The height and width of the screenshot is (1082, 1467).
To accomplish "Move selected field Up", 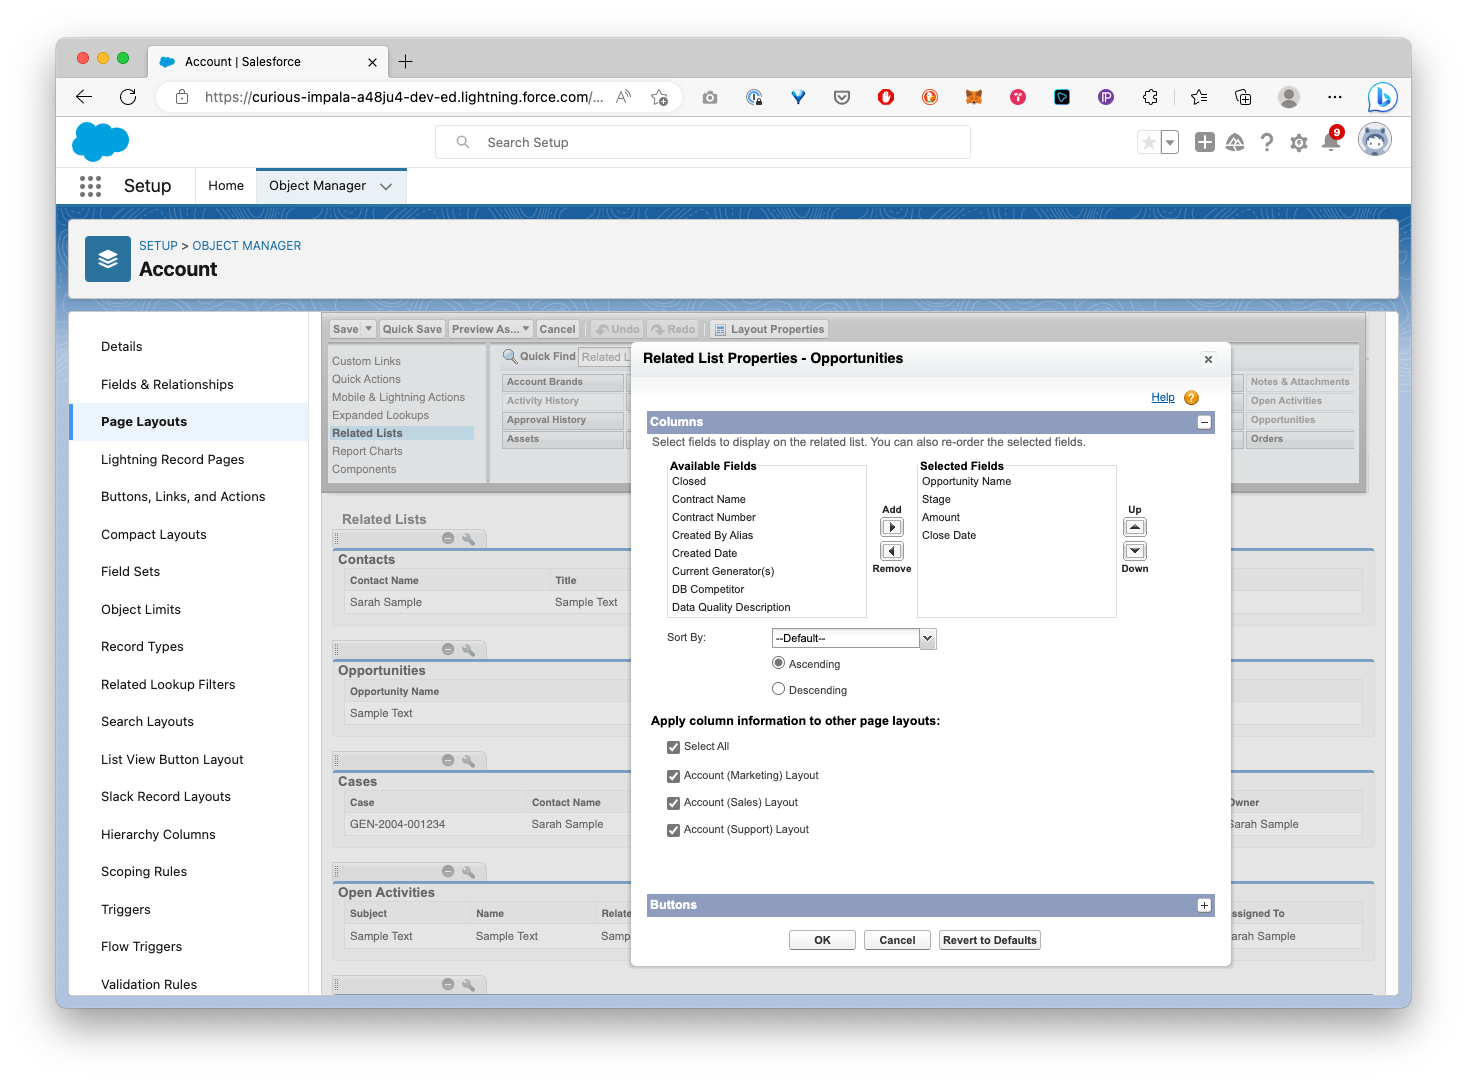I will click(1135, 527).
